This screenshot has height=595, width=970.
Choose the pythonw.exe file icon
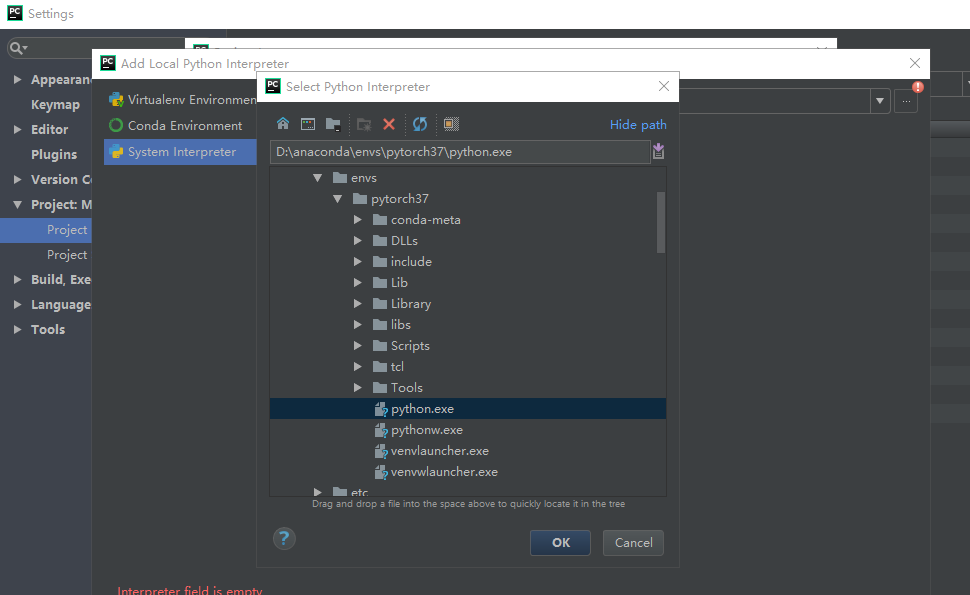click(381, 430)
